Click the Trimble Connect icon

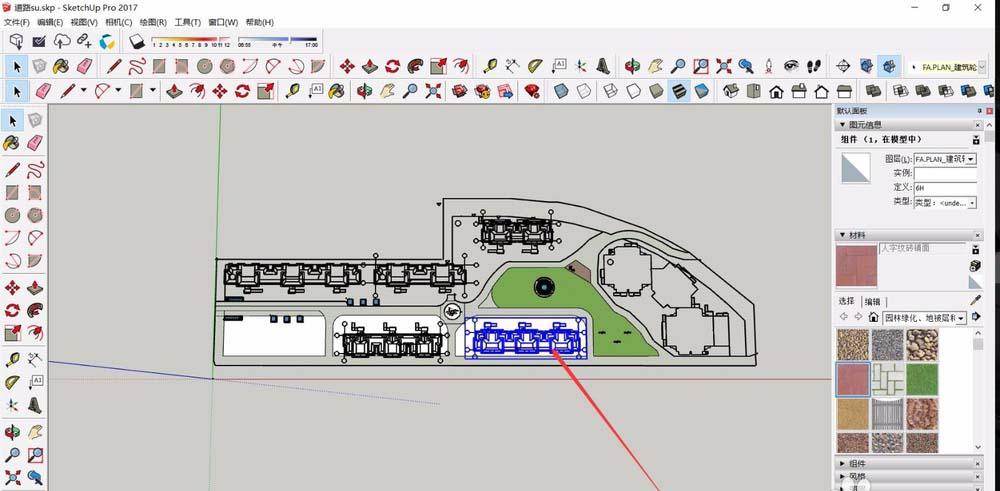(x=107, y=41)
